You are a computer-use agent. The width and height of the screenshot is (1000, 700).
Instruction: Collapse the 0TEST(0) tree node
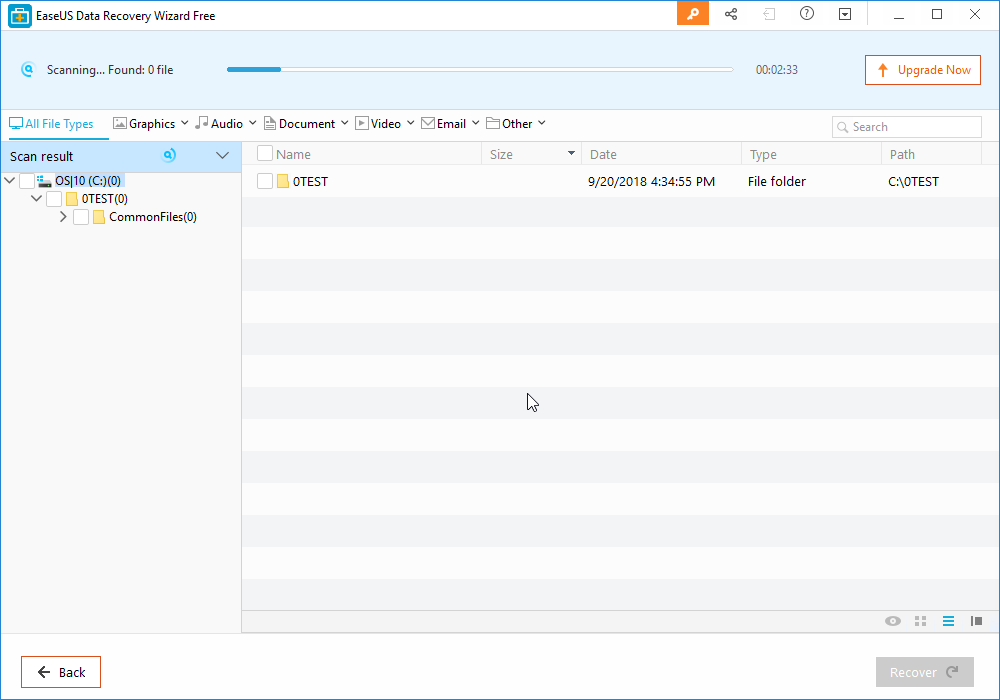tap(37, 198)
